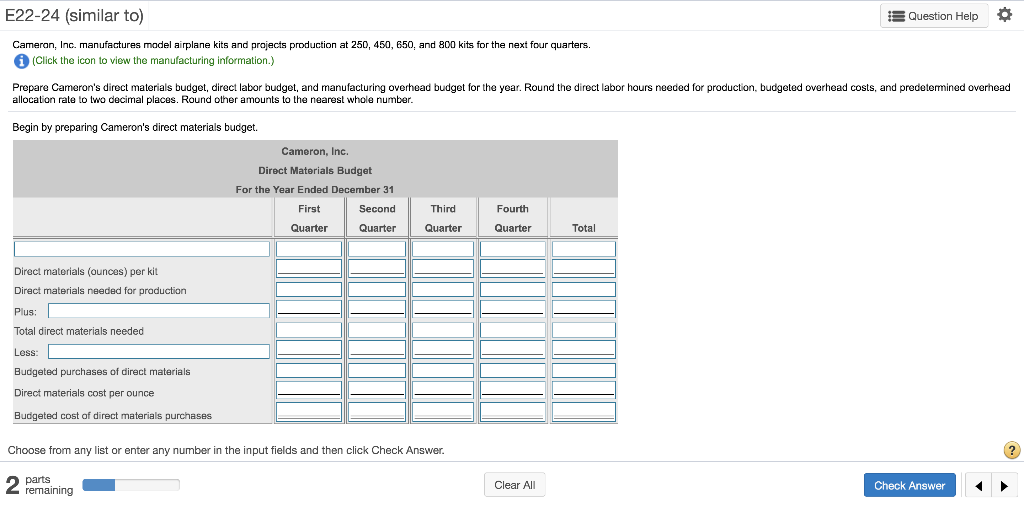Click Fourth Quarter cell in the top row
Viewport: 1024px width, 508px height.
(x=513, y=249)
